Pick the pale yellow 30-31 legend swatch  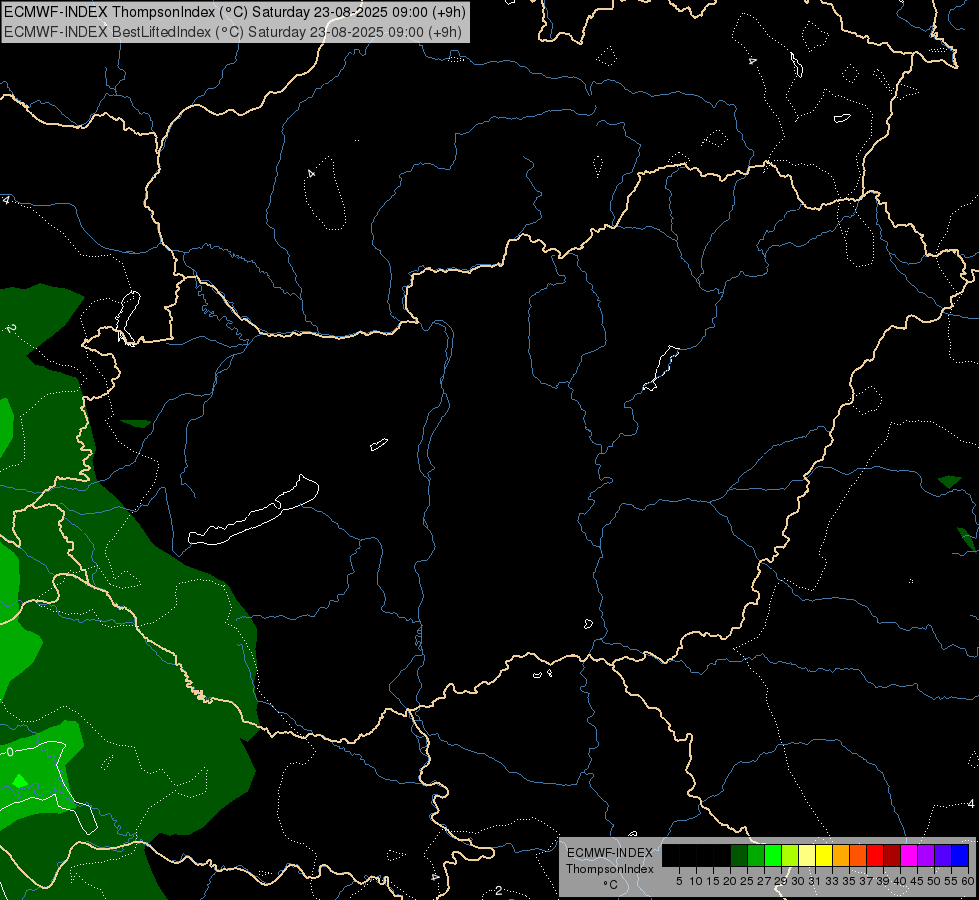[807, 855]
